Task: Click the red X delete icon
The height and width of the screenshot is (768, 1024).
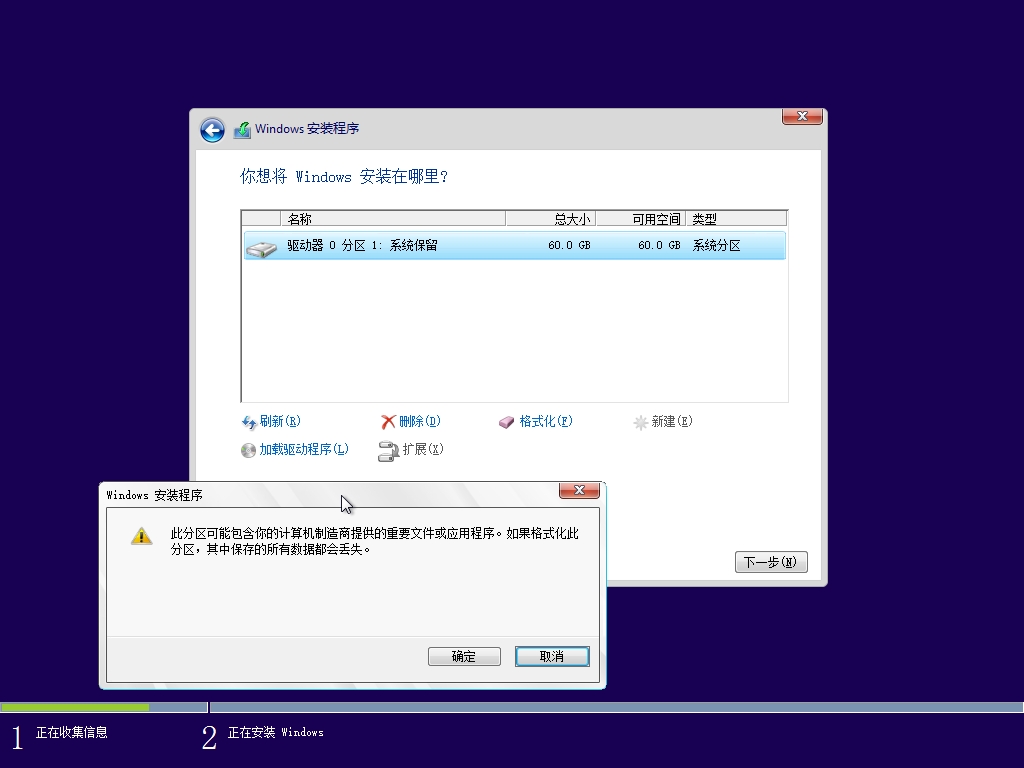Action: 388,423
